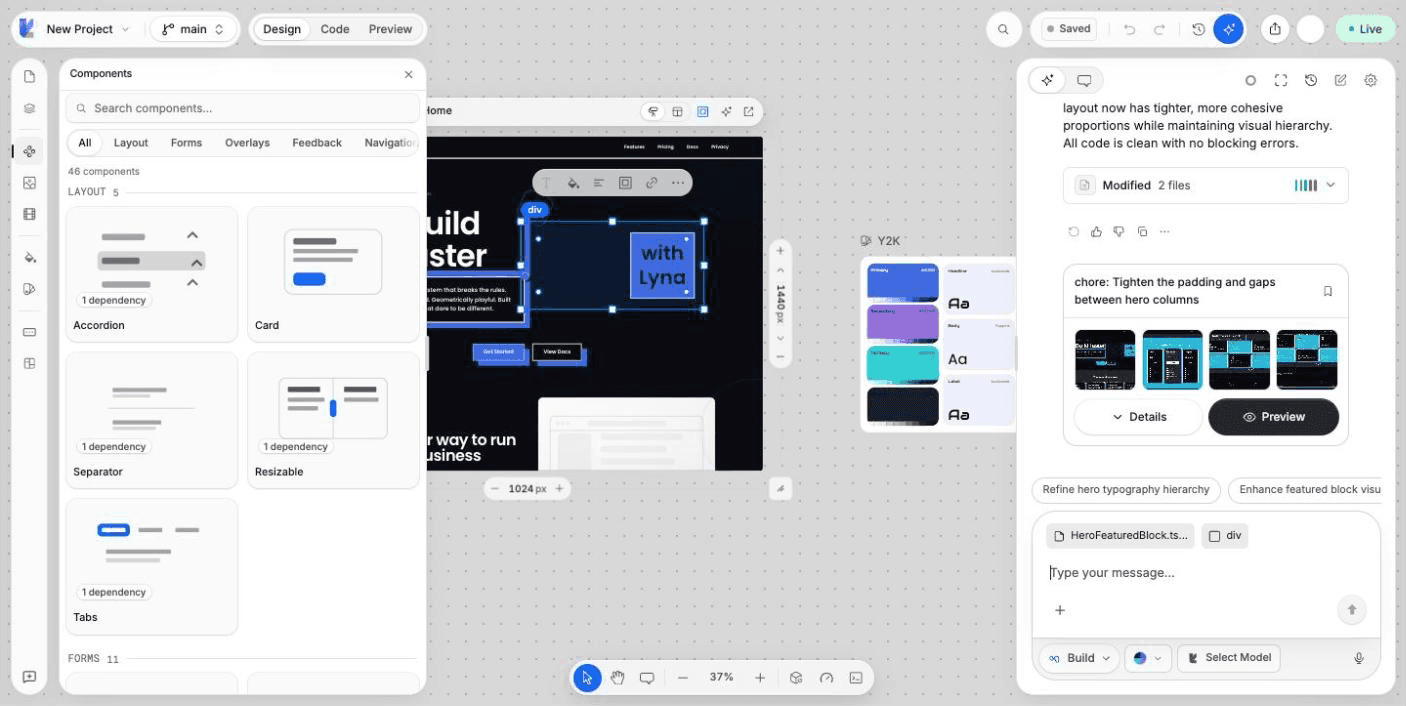
Task: Click the Refine hero typography hierarchy suggestion
Action: 1126,490
